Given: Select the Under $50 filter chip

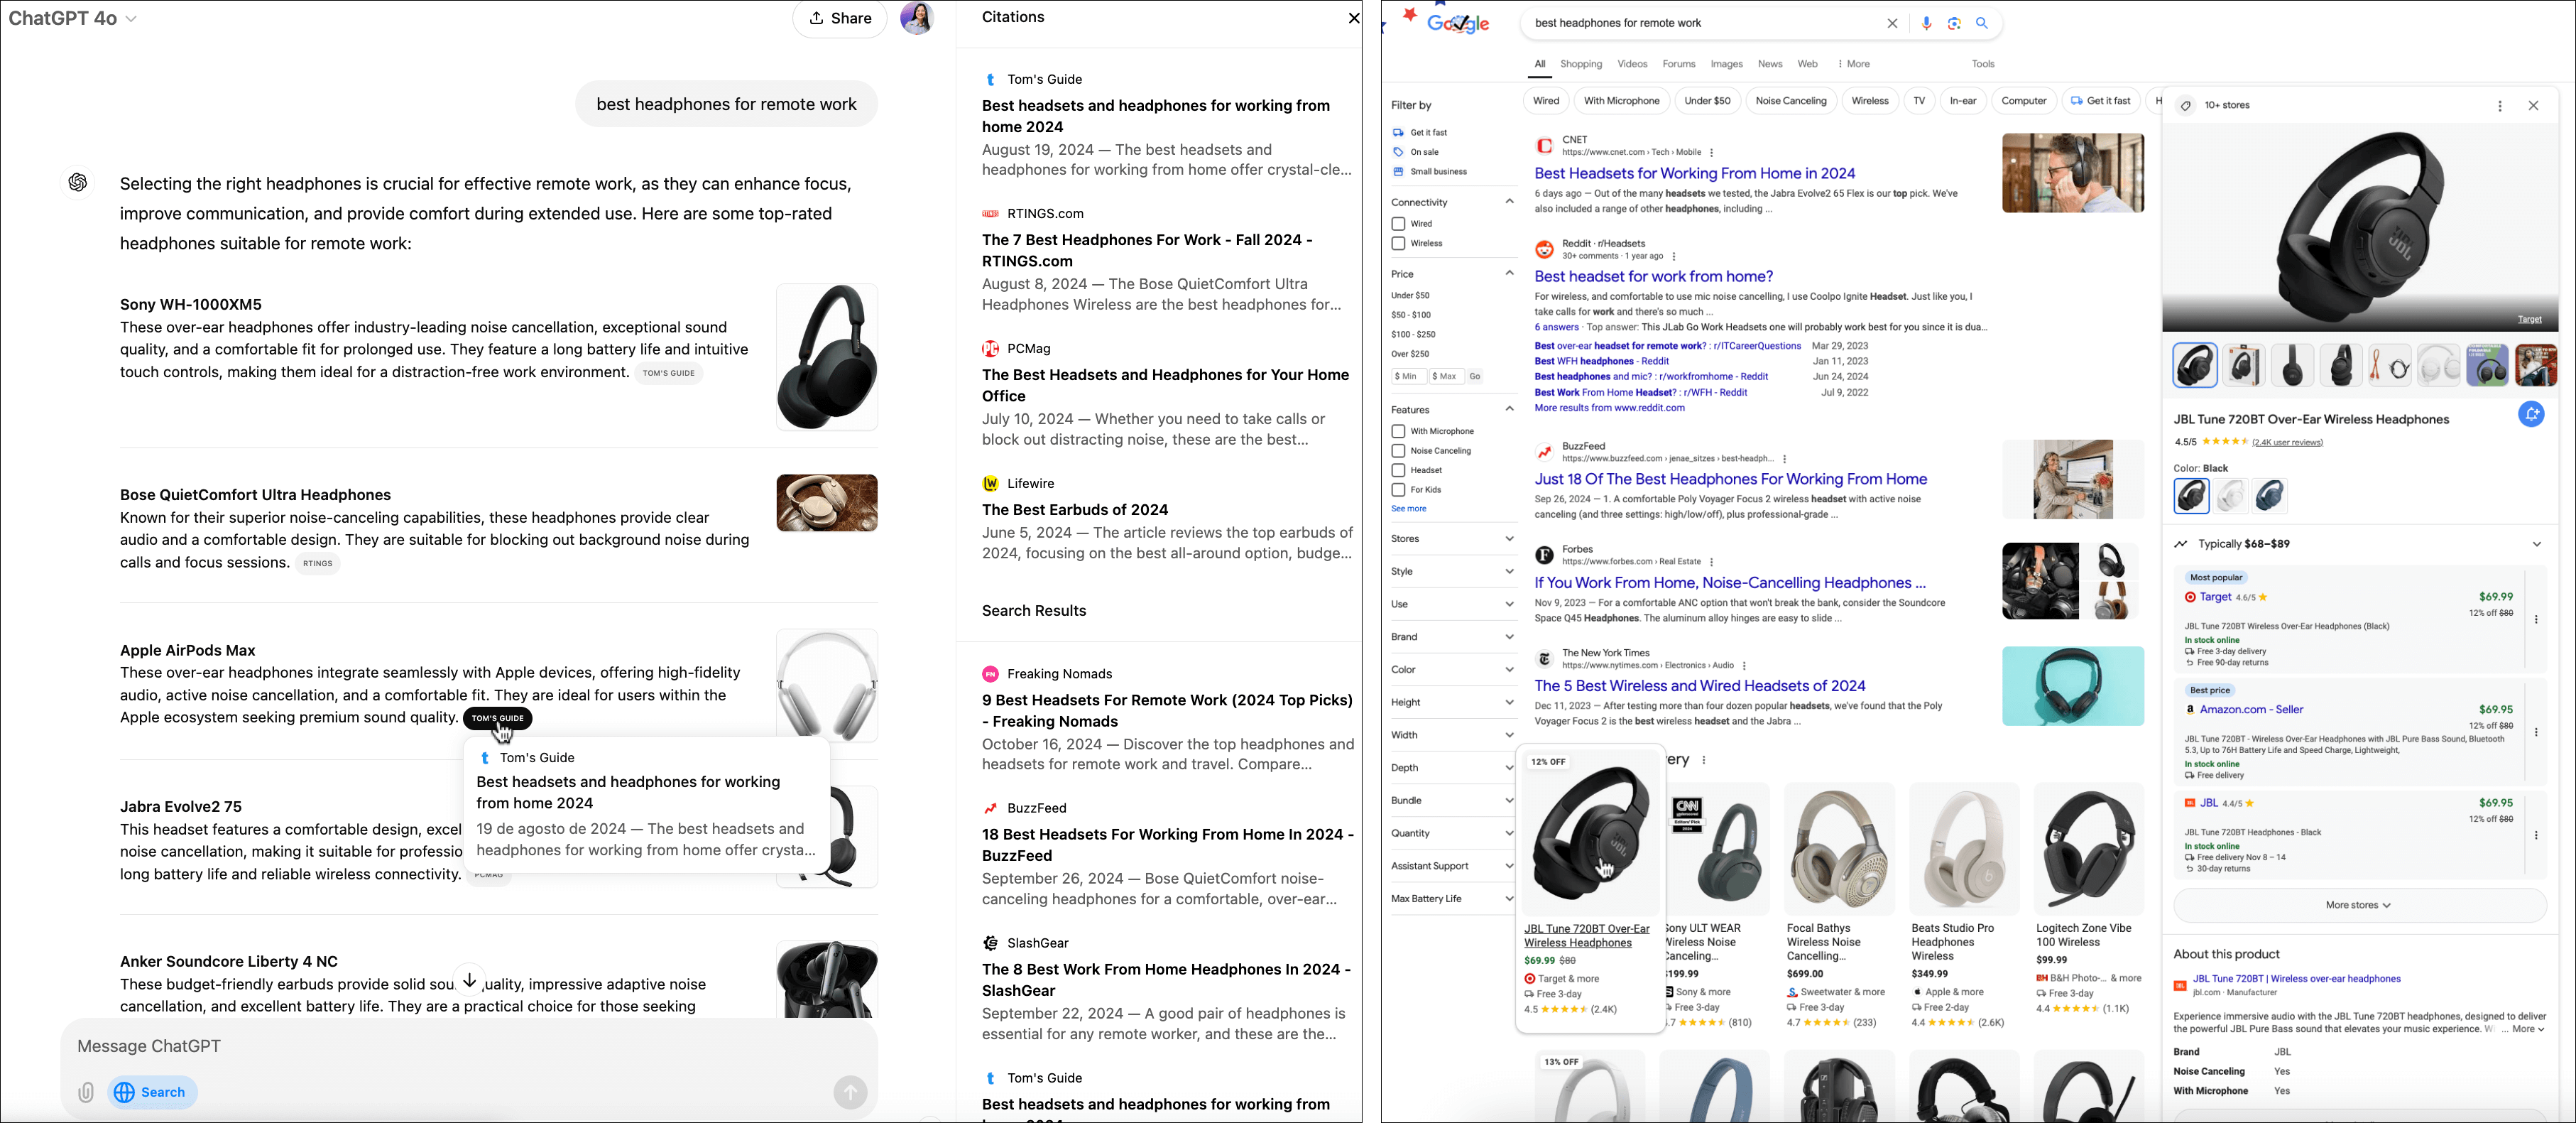Looking at the screenshot, I should click(x=1707, y=101).
